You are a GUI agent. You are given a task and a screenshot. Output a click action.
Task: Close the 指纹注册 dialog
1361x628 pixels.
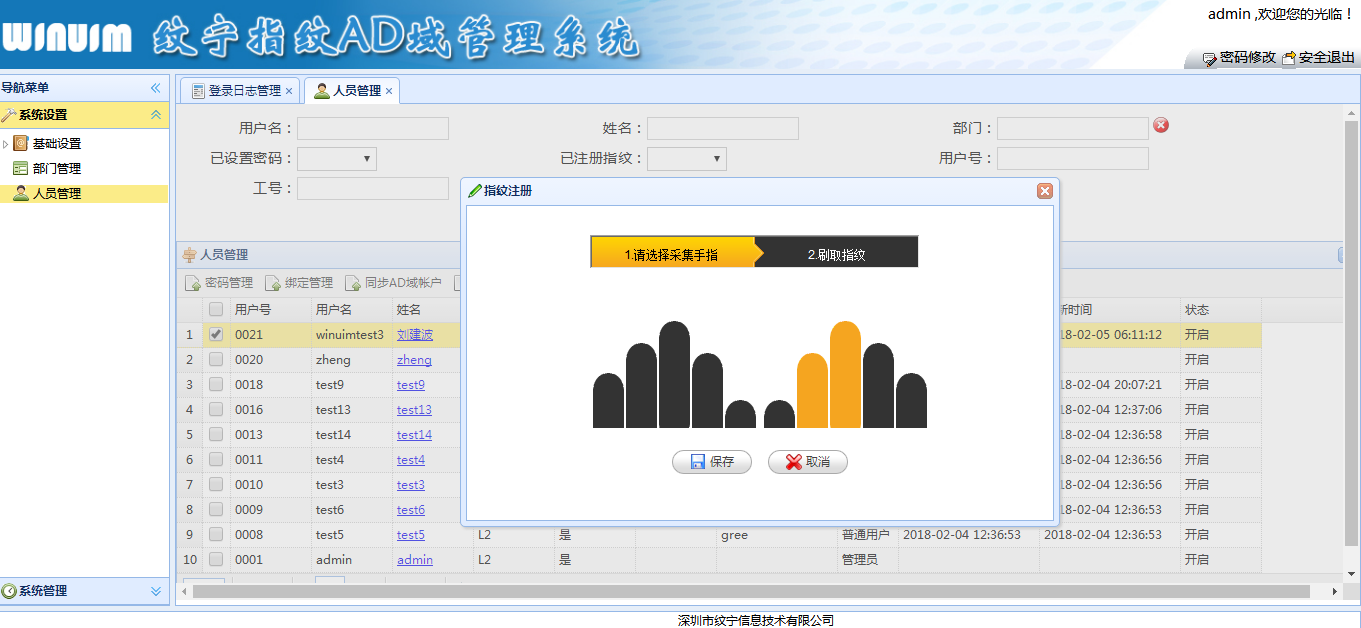[1045, 191]
